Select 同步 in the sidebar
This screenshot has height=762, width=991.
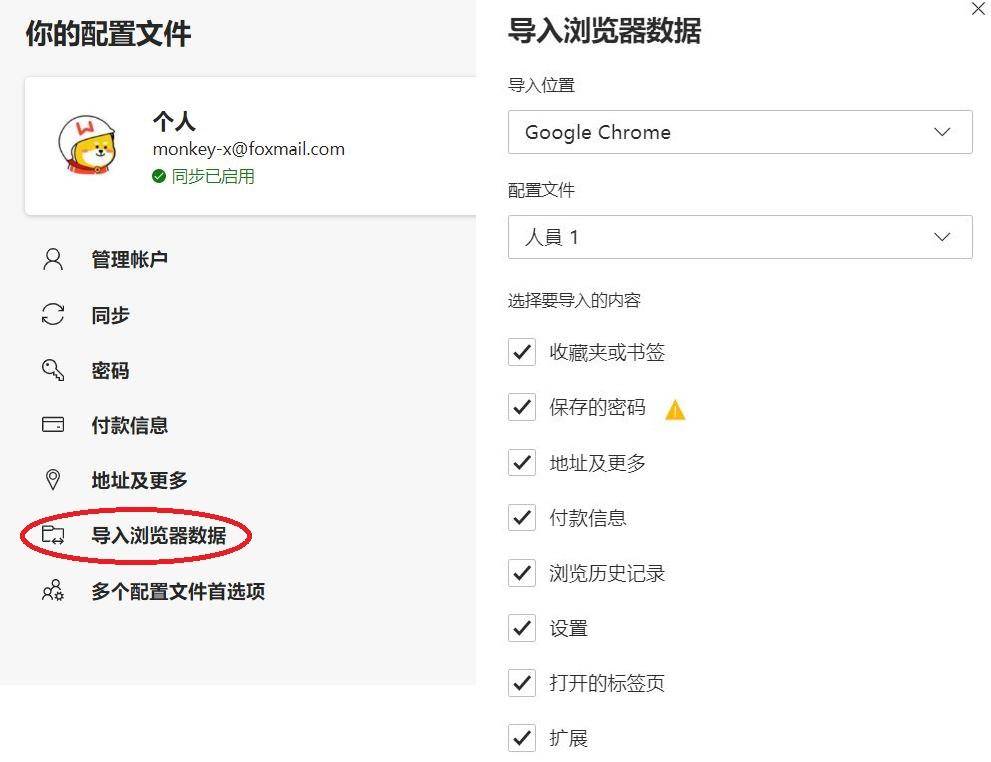(x=110, y=315)
